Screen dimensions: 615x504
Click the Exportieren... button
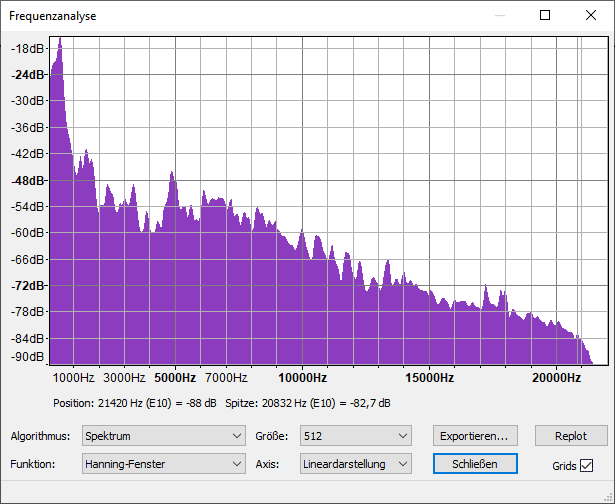coord(475,435)
